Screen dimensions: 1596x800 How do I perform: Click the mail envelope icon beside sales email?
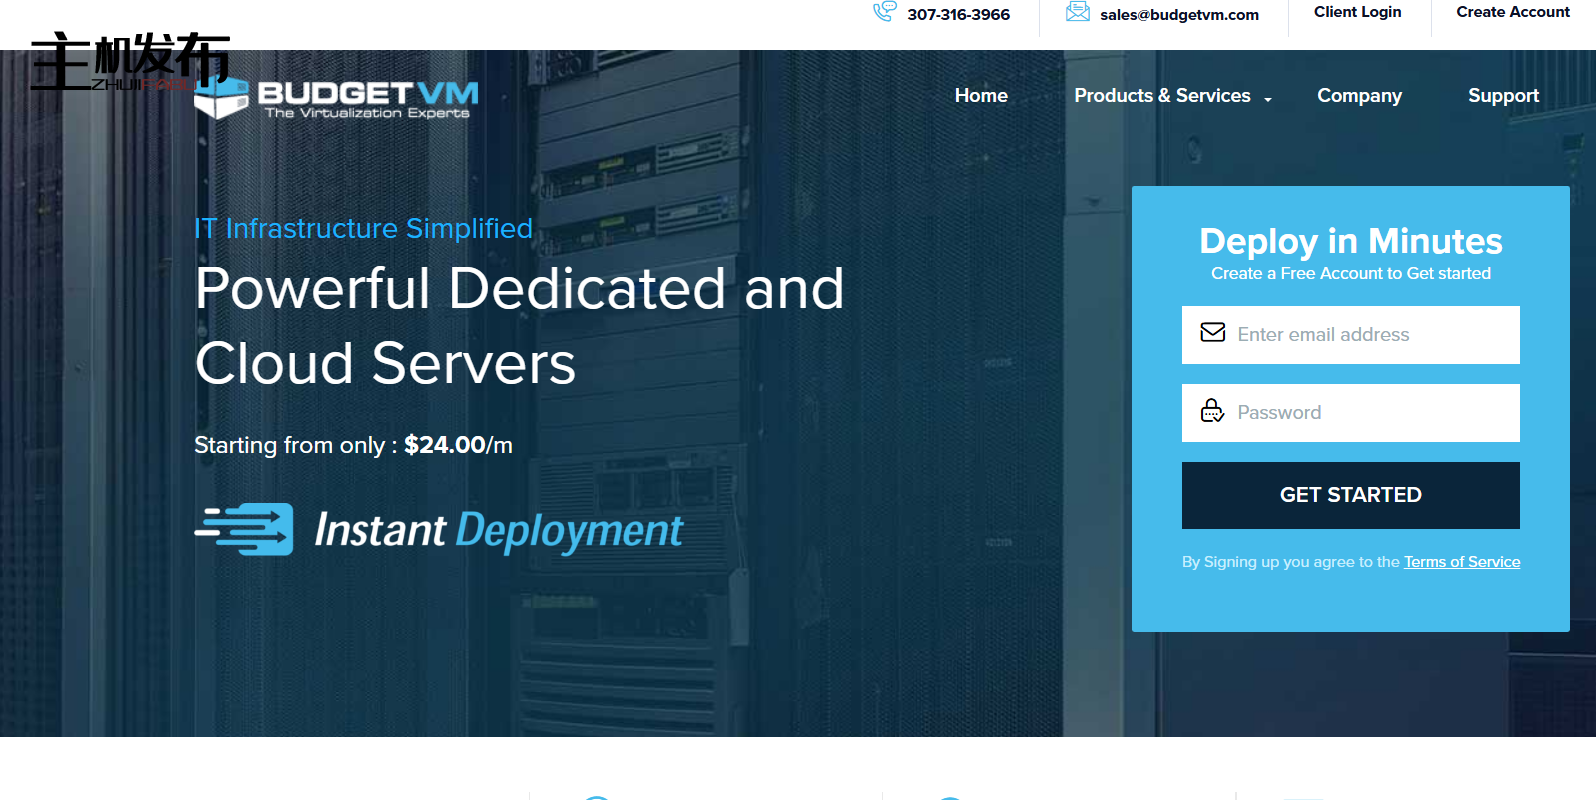click(x=1077, y=12)
